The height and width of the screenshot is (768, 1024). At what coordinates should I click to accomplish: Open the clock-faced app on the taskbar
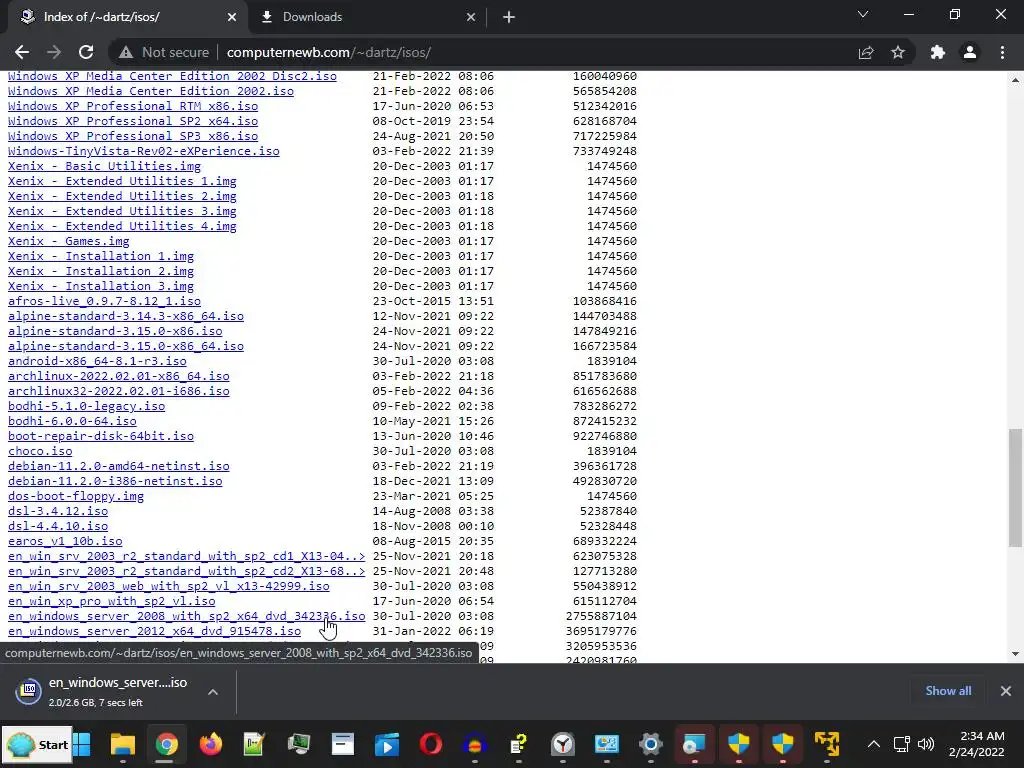pyautogui.click(x=562, y=744)
